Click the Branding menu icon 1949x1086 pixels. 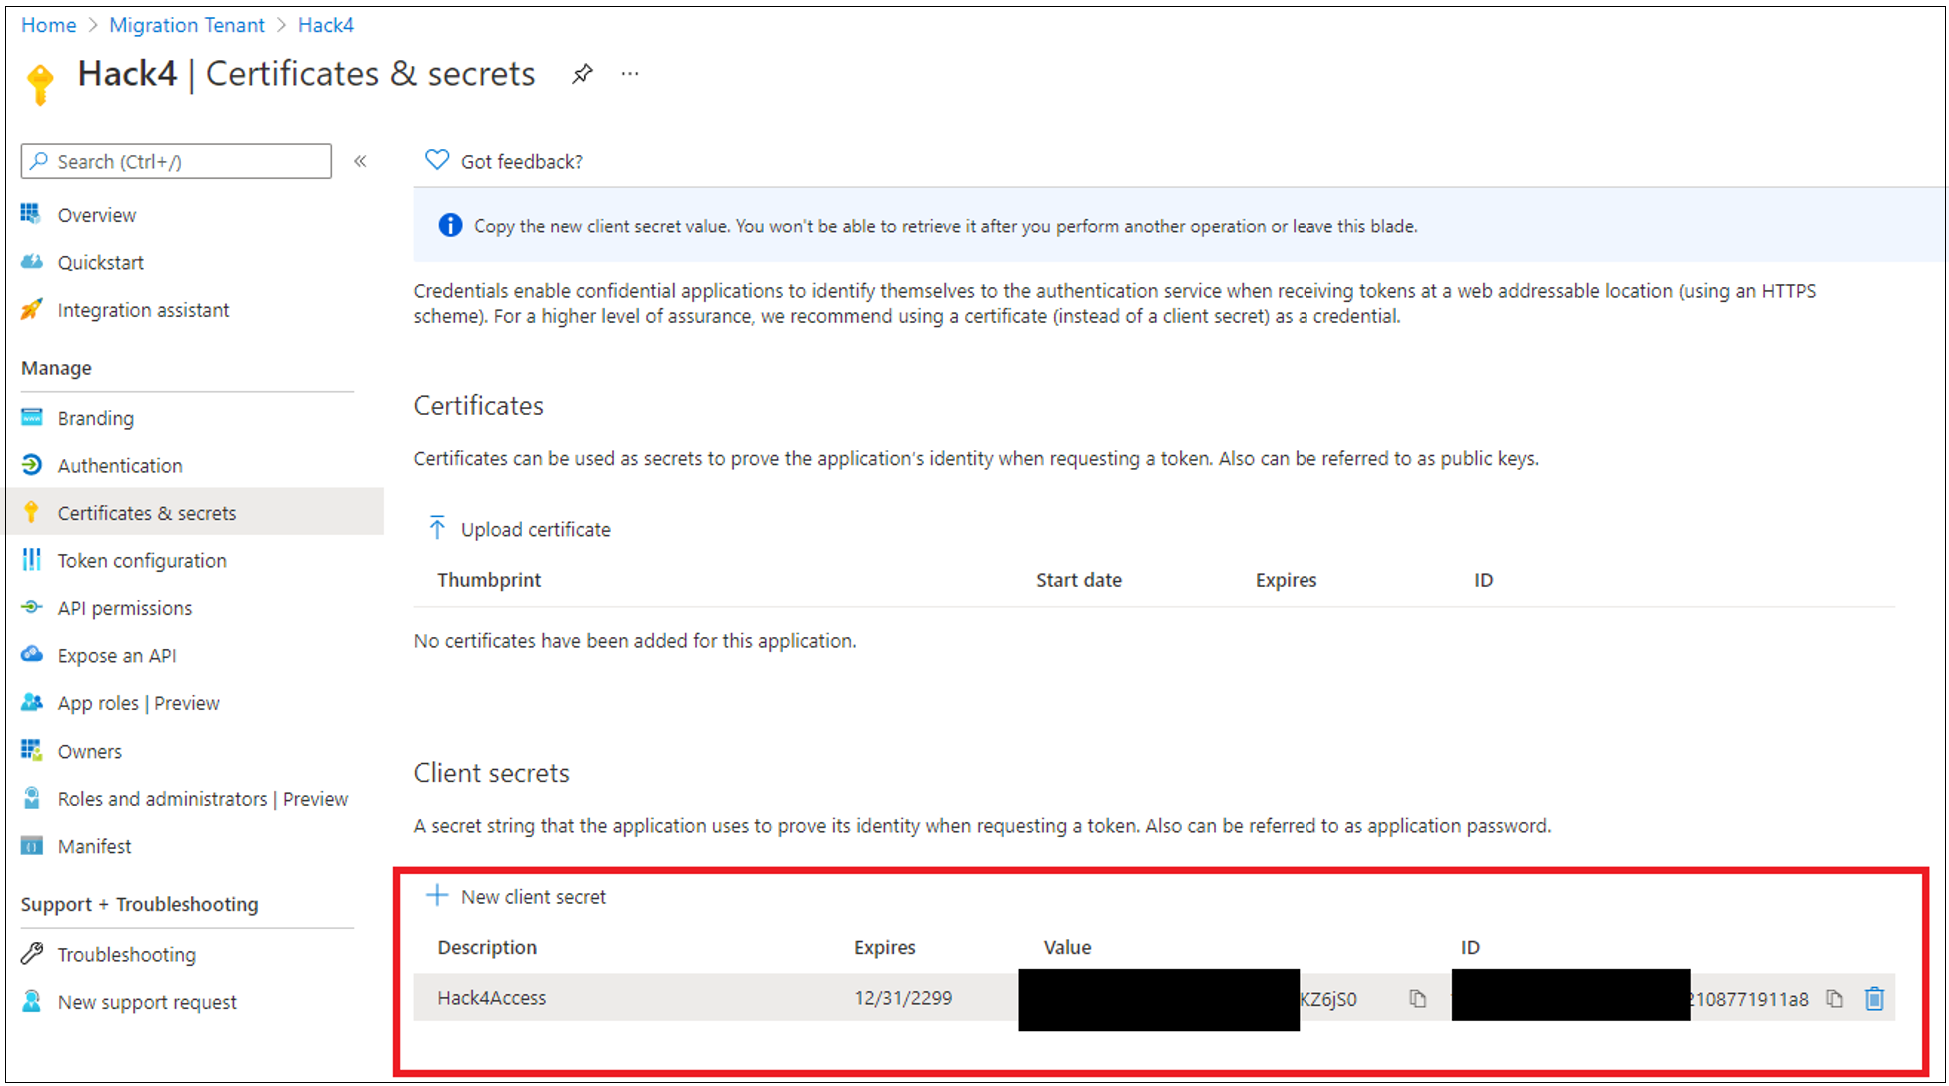coord(29,417)
